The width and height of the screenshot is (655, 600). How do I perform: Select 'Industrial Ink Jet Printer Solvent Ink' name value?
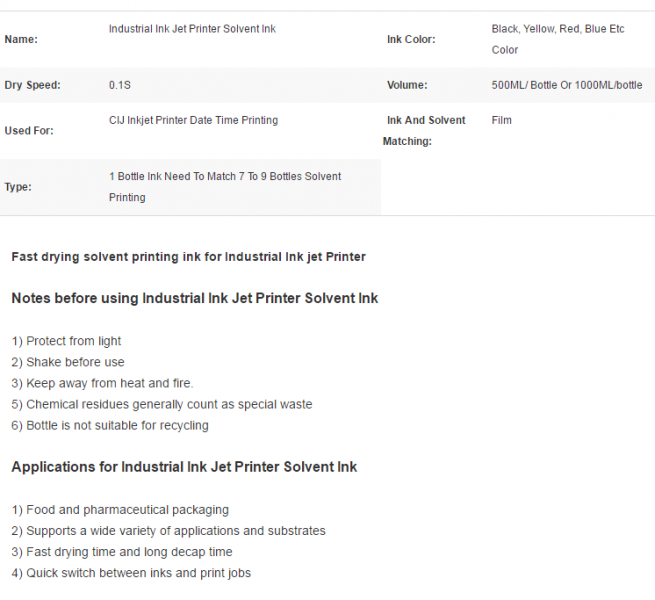[192, 29]
